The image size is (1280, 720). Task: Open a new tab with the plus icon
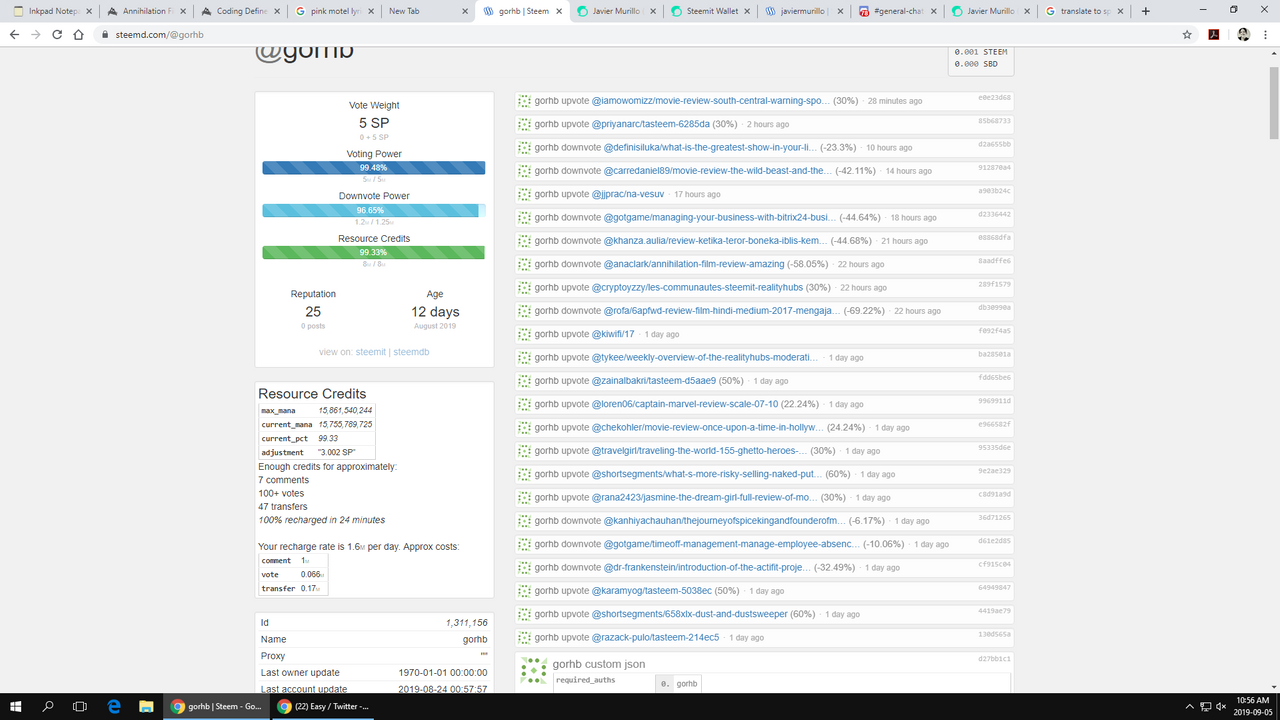tap(1146, 11)
